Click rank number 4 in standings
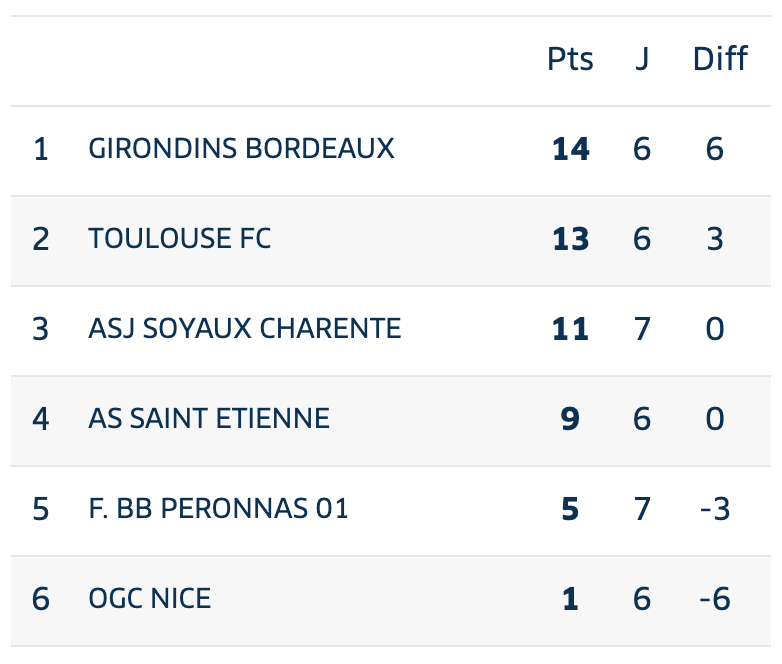Screen dimensions: 782x664 (41, 419)
